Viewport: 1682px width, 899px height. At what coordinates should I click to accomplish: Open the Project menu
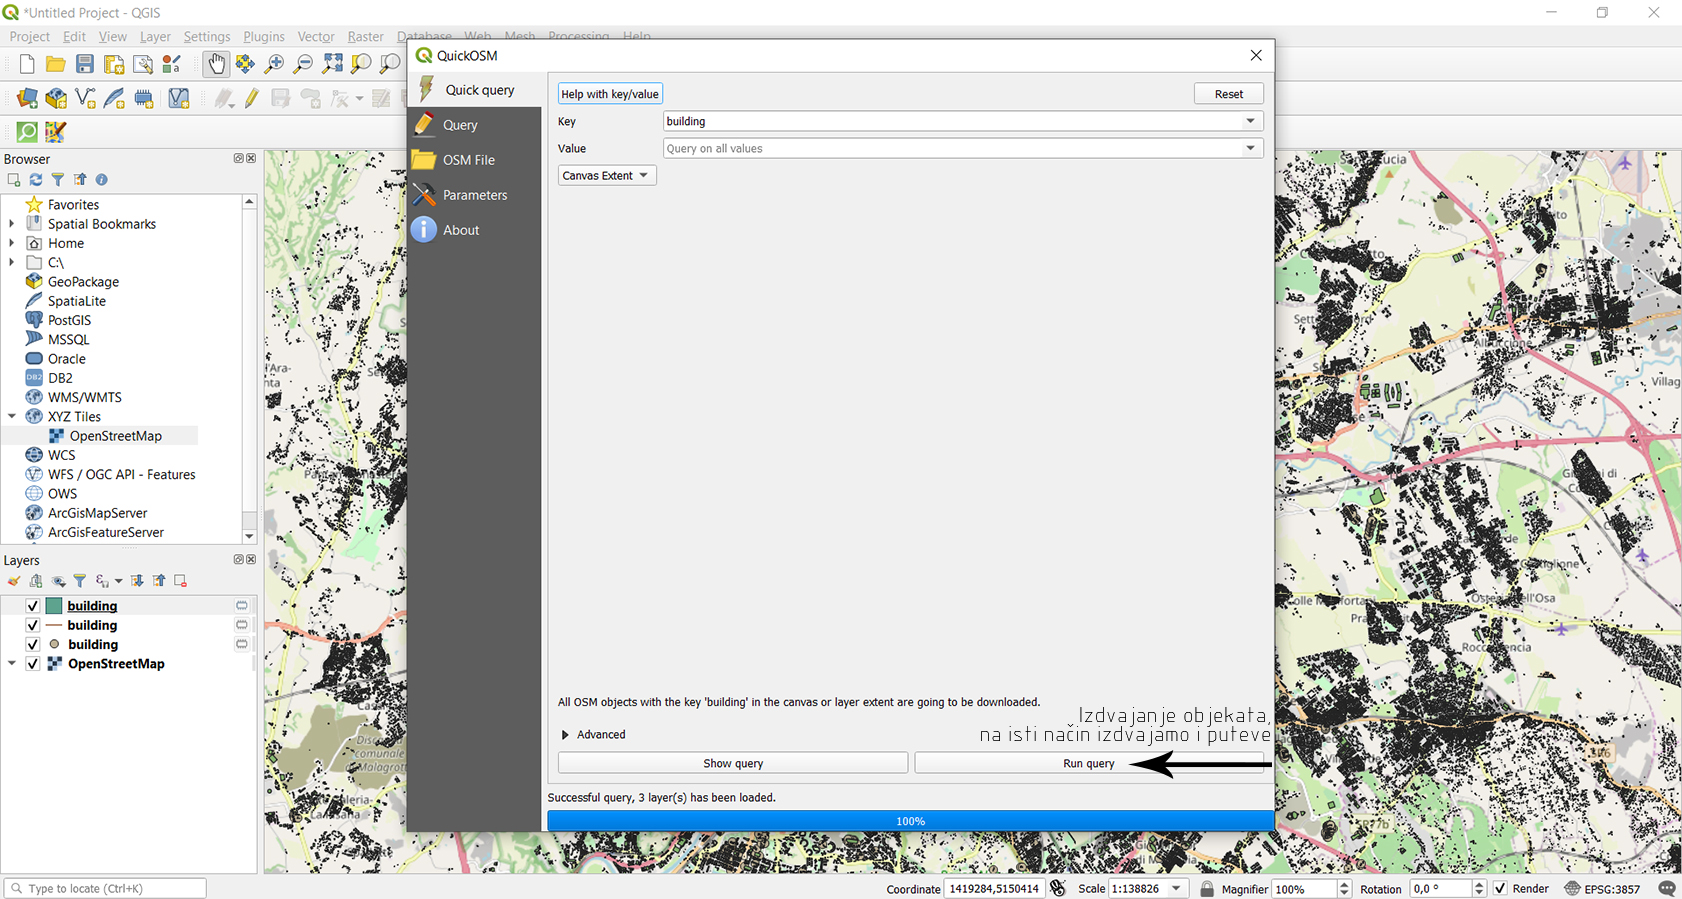29,36
